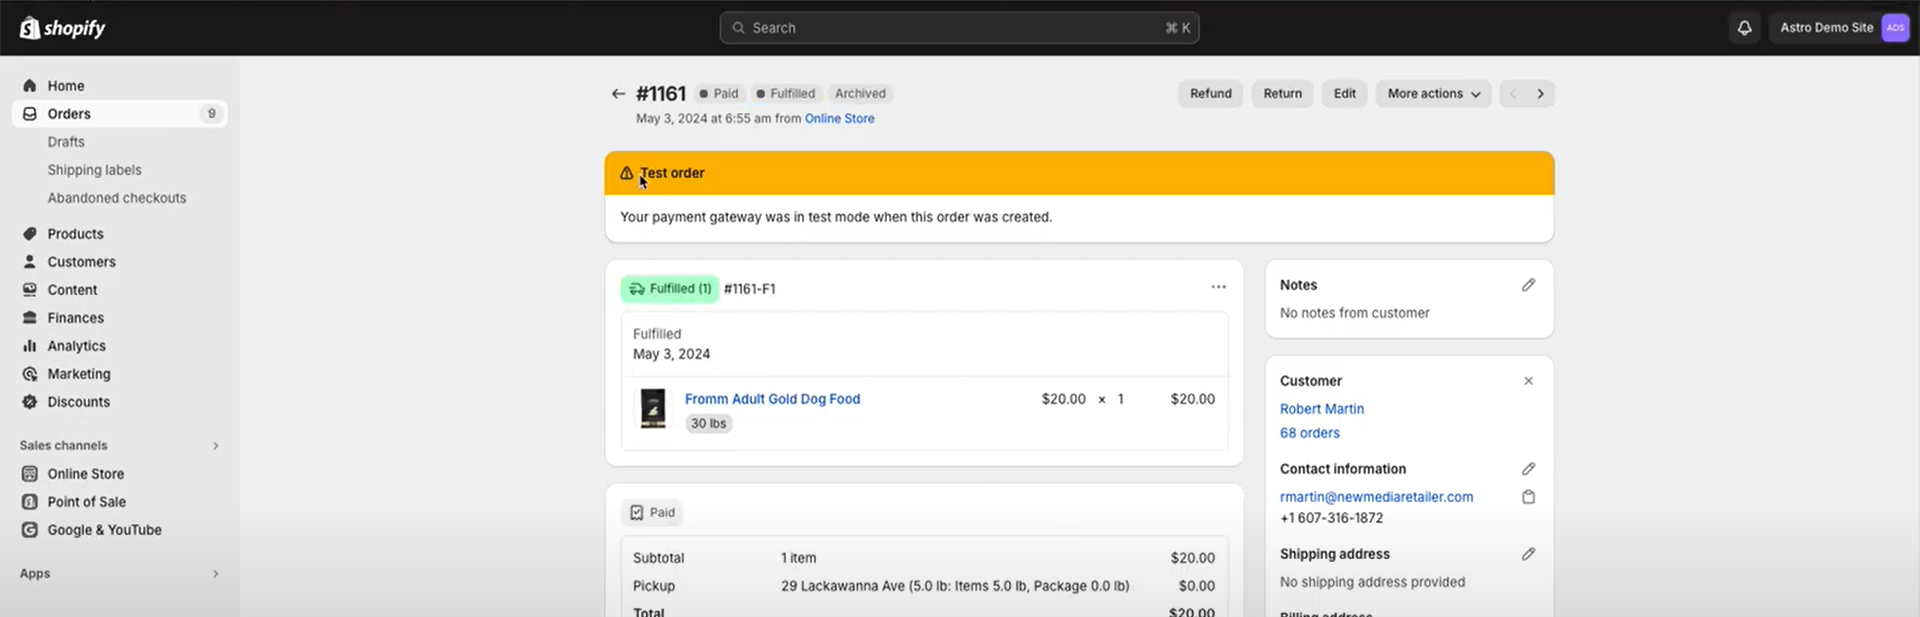Expand the Sales channels section
The height and width of the screenshot is (617, 1920).
click(215, 446)
